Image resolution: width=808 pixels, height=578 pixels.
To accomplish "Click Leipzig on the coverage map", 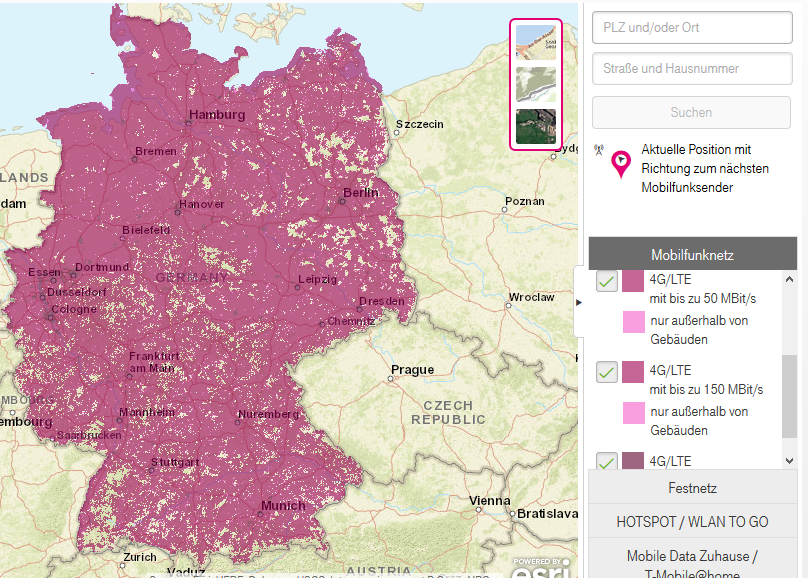I will pos(317,279).
